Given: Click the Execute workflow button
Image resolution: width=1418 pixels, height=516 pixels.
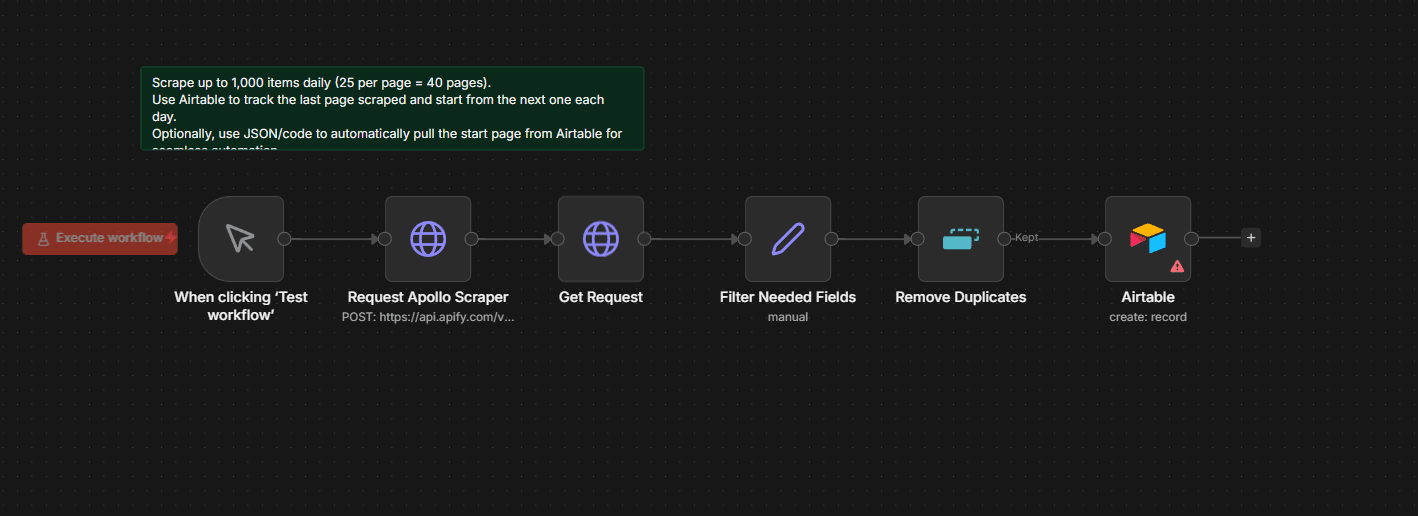Looking at the screenshot, I should tap(100, 238).
